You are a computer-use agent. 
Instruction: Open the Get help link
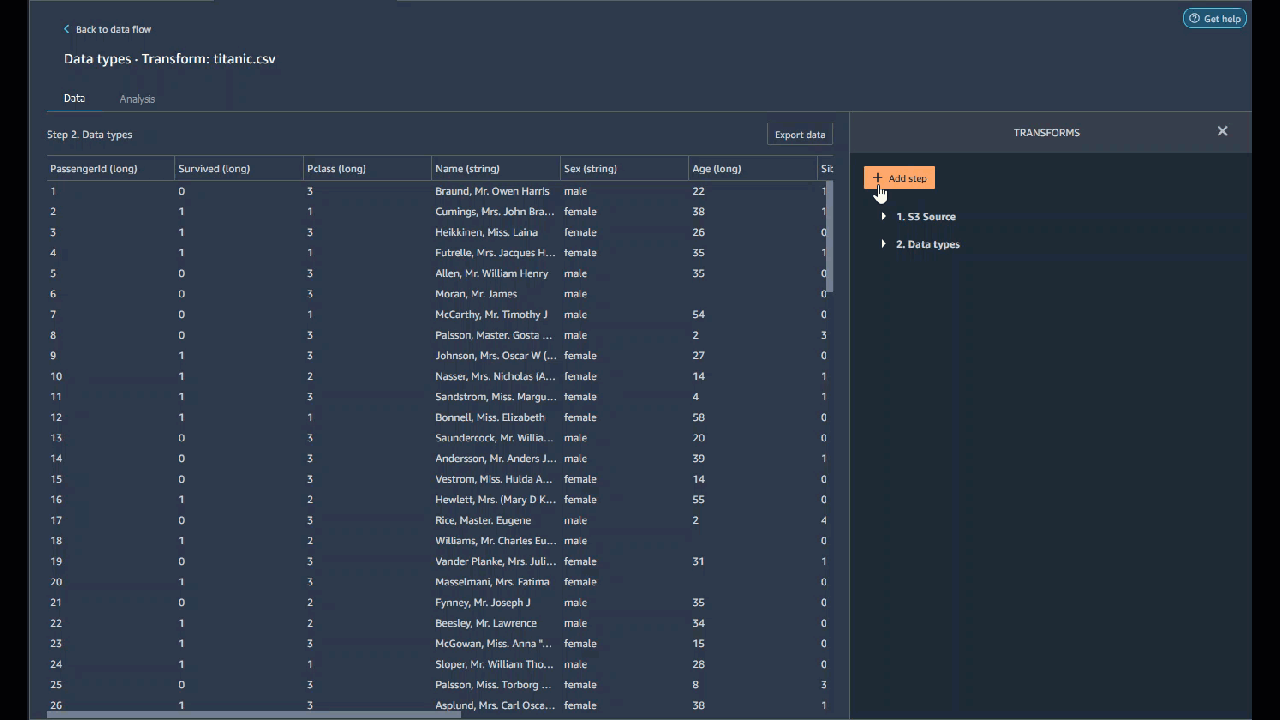[x=1215, y=18]
